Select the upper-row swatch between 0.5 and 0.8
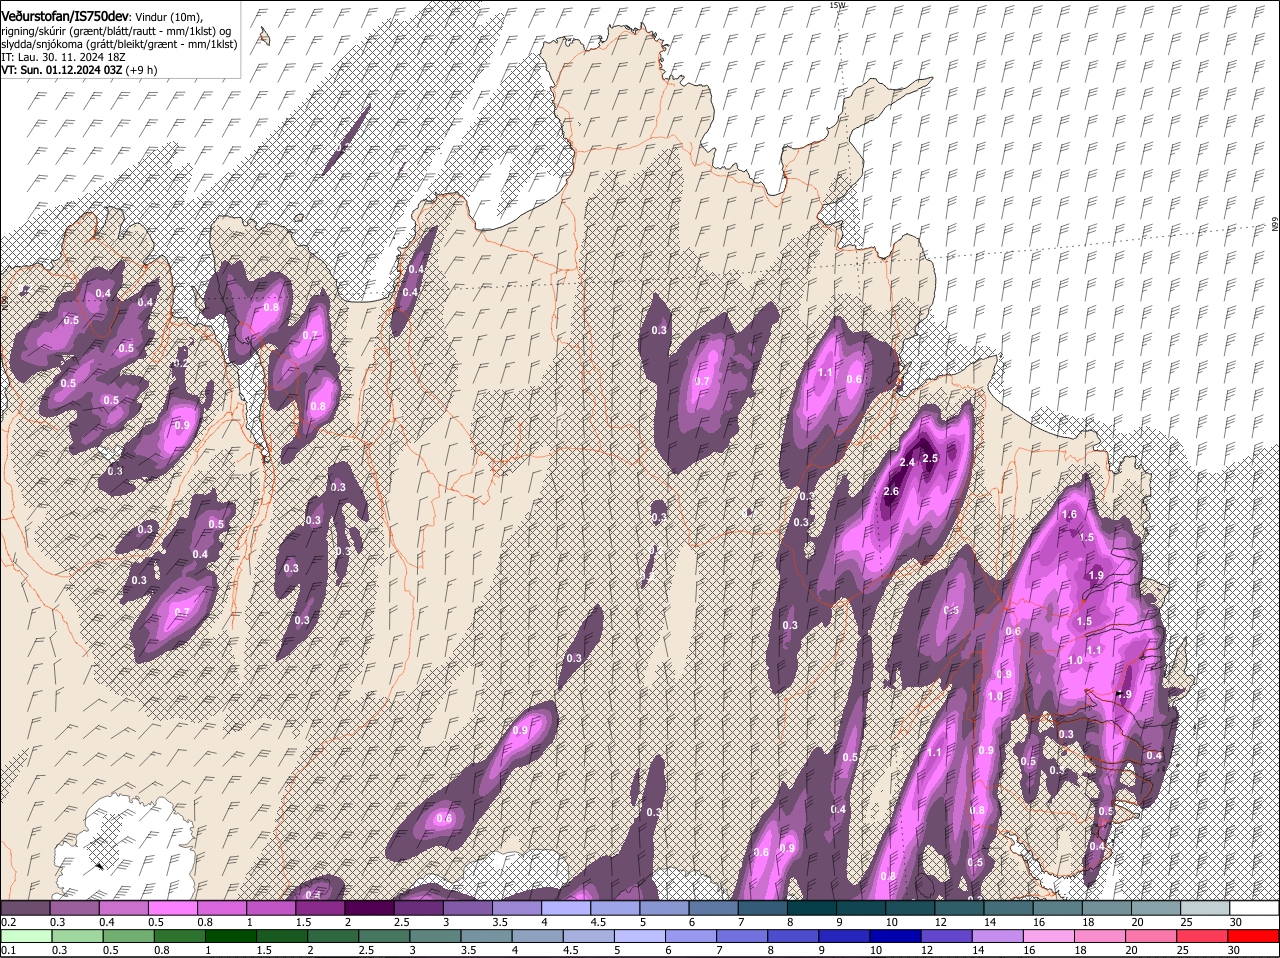Screen dimensions: 1280x958 [173, 908]
